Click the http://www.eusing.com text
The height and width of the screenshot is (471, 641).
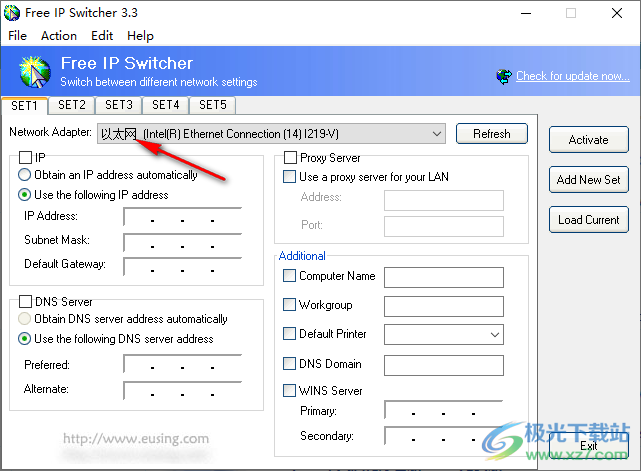click(136, 439)
